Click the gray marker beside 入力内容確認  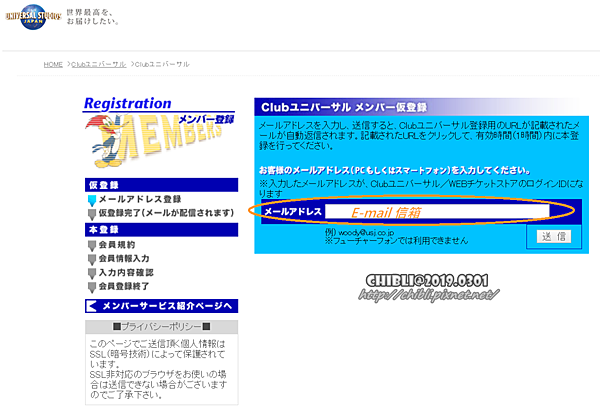pos(92,274)
